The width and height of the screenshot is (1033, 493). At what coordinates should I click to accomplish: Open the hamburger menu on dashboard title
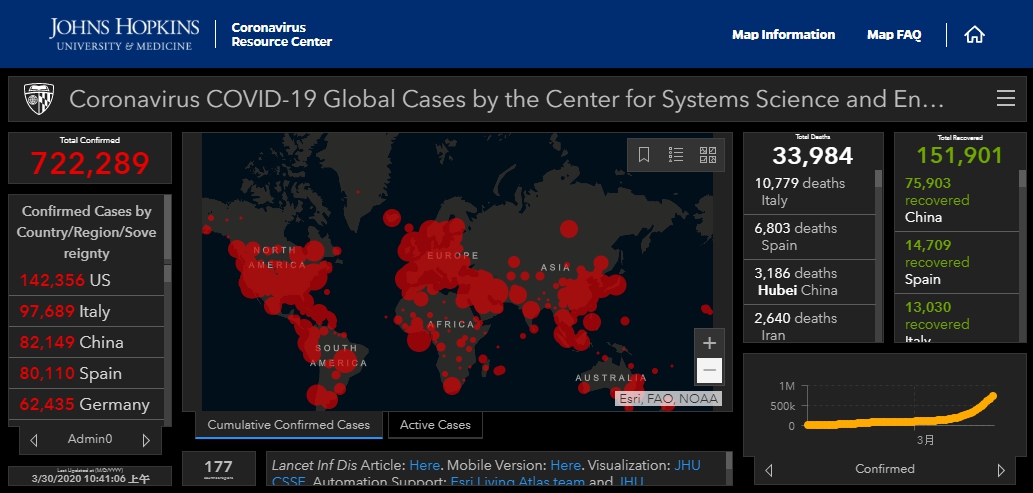1005,99
